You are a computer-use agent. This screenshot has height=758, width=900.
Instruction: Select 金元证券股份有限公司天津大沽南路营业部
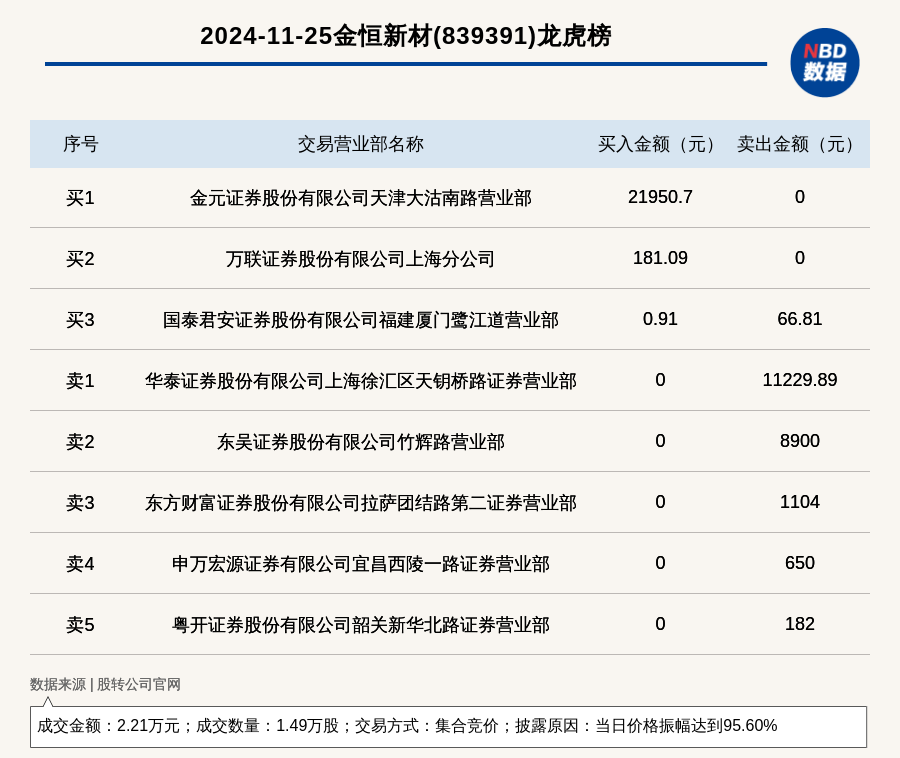pyautogui.click(x=360, y=198)
